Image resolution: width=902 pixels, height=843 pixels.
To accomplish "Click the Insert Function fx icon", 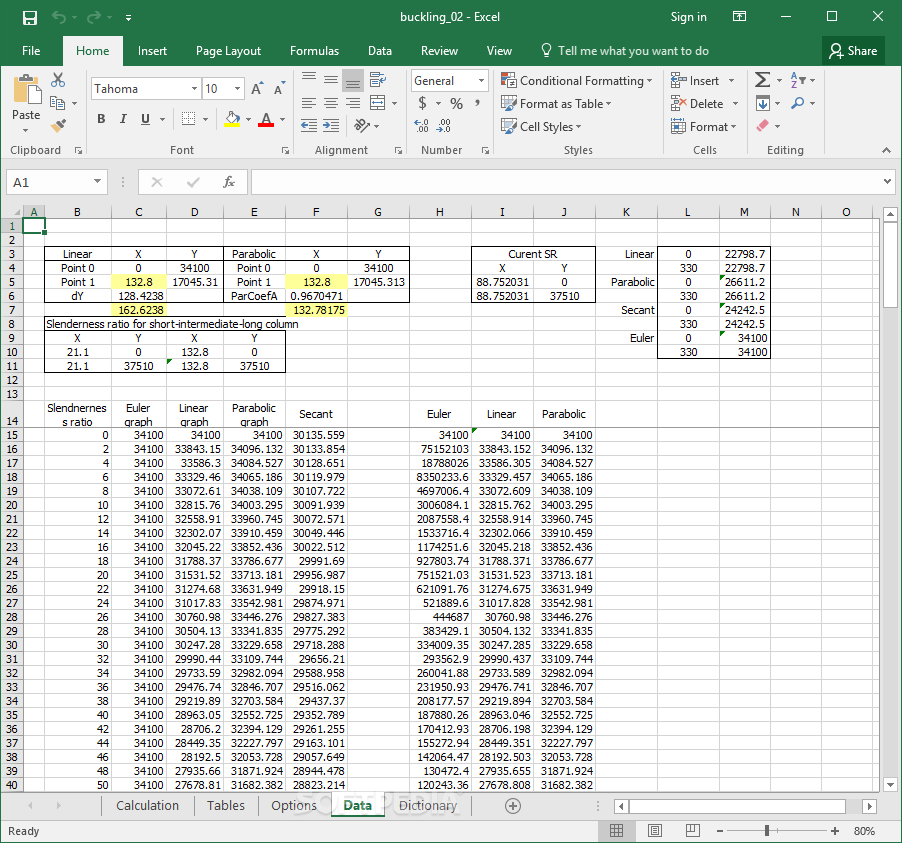I will click(228, 182).
